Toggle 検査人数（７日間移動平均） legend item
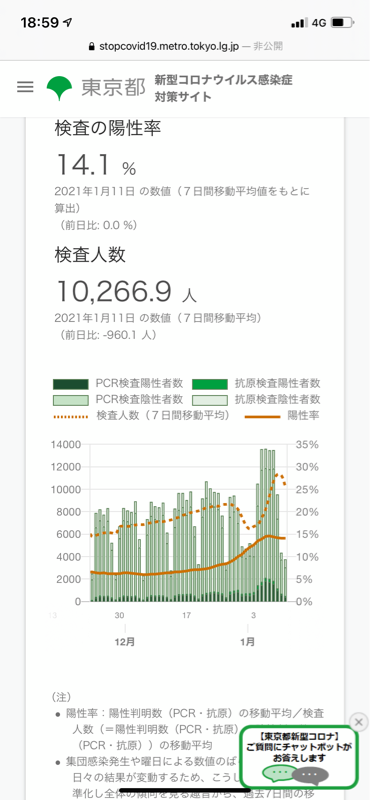Image resolution: width=370 pixels, height=800 pixels. (141, 416)
